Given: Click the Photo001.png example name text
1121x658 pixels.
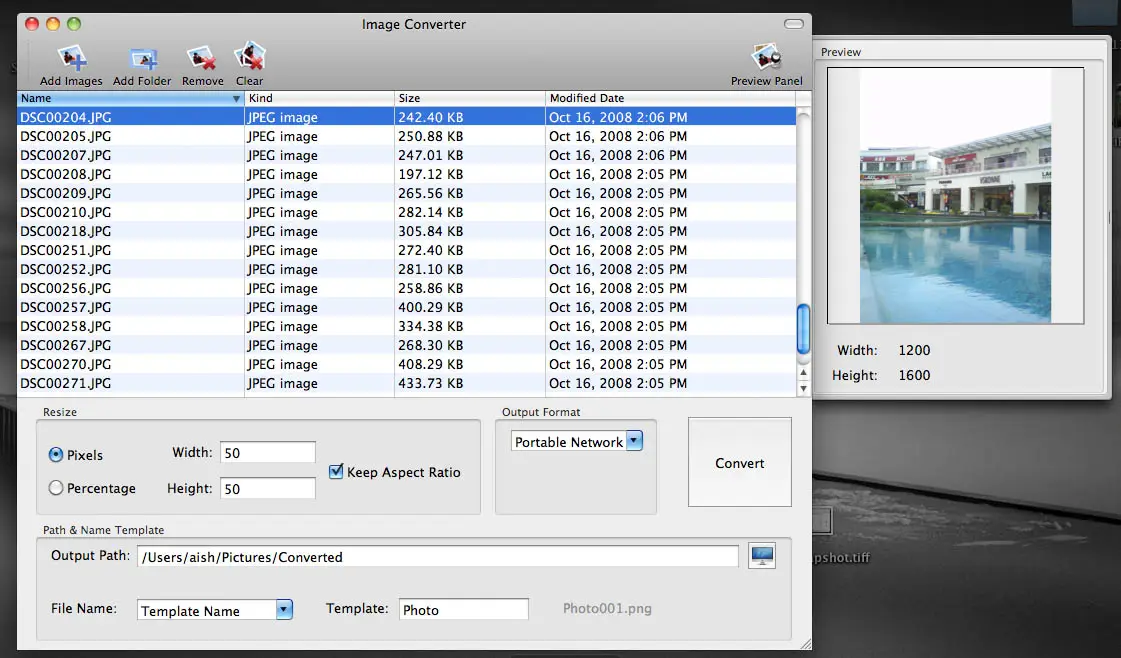Looking at the screenshot, I should [607, 609].
